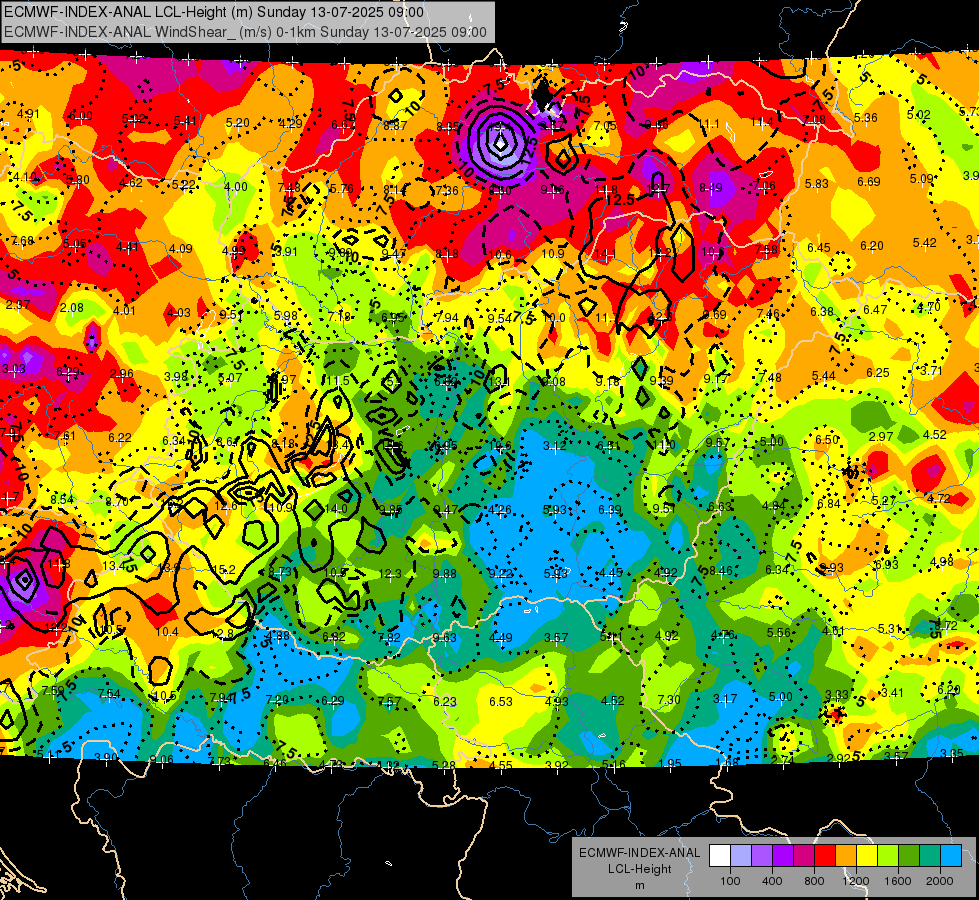Click the wind shear value 6.50
The height and width of the screenshot is (900, 979).
coord(827,440)
